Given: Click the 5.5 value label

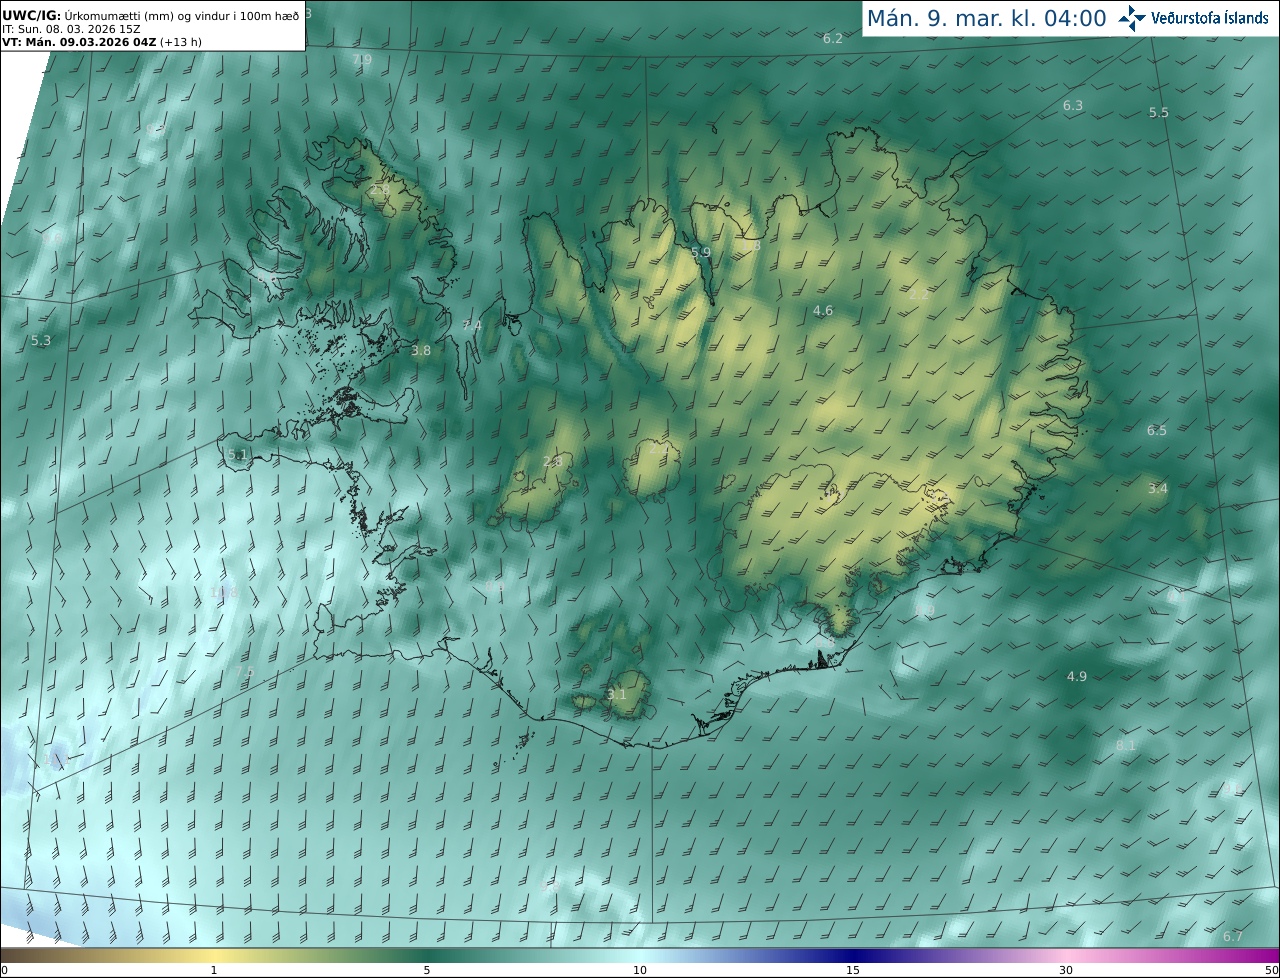Looking at the screenshot, I should click(1159, 113).
